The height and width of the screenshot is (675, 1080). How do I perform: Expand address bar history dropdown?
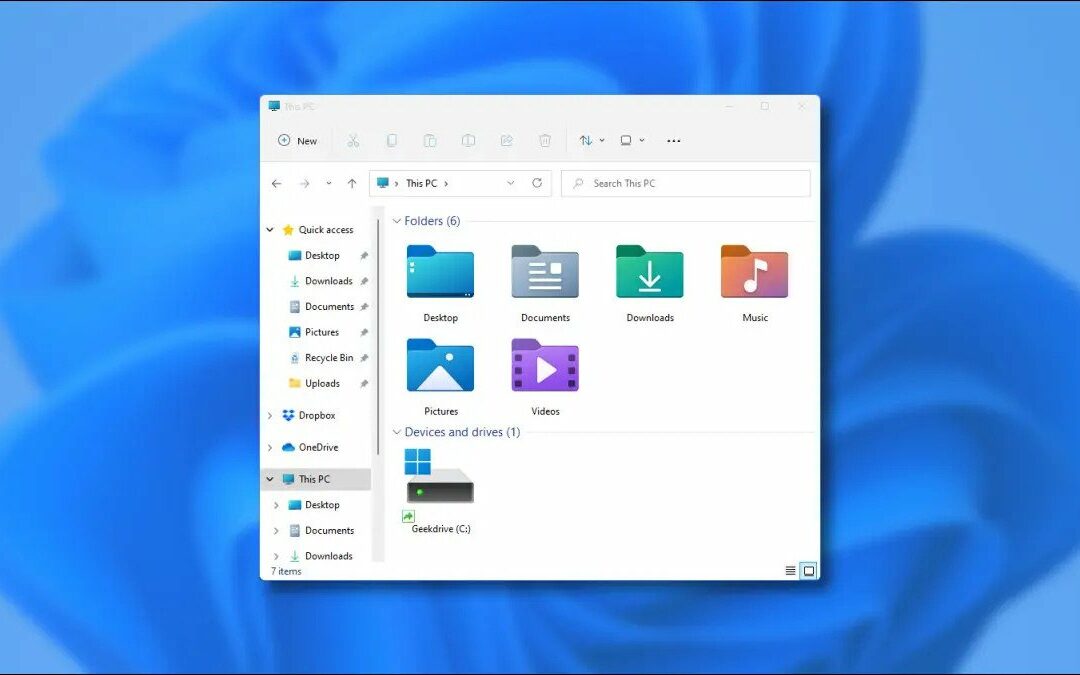coord(510,183)
